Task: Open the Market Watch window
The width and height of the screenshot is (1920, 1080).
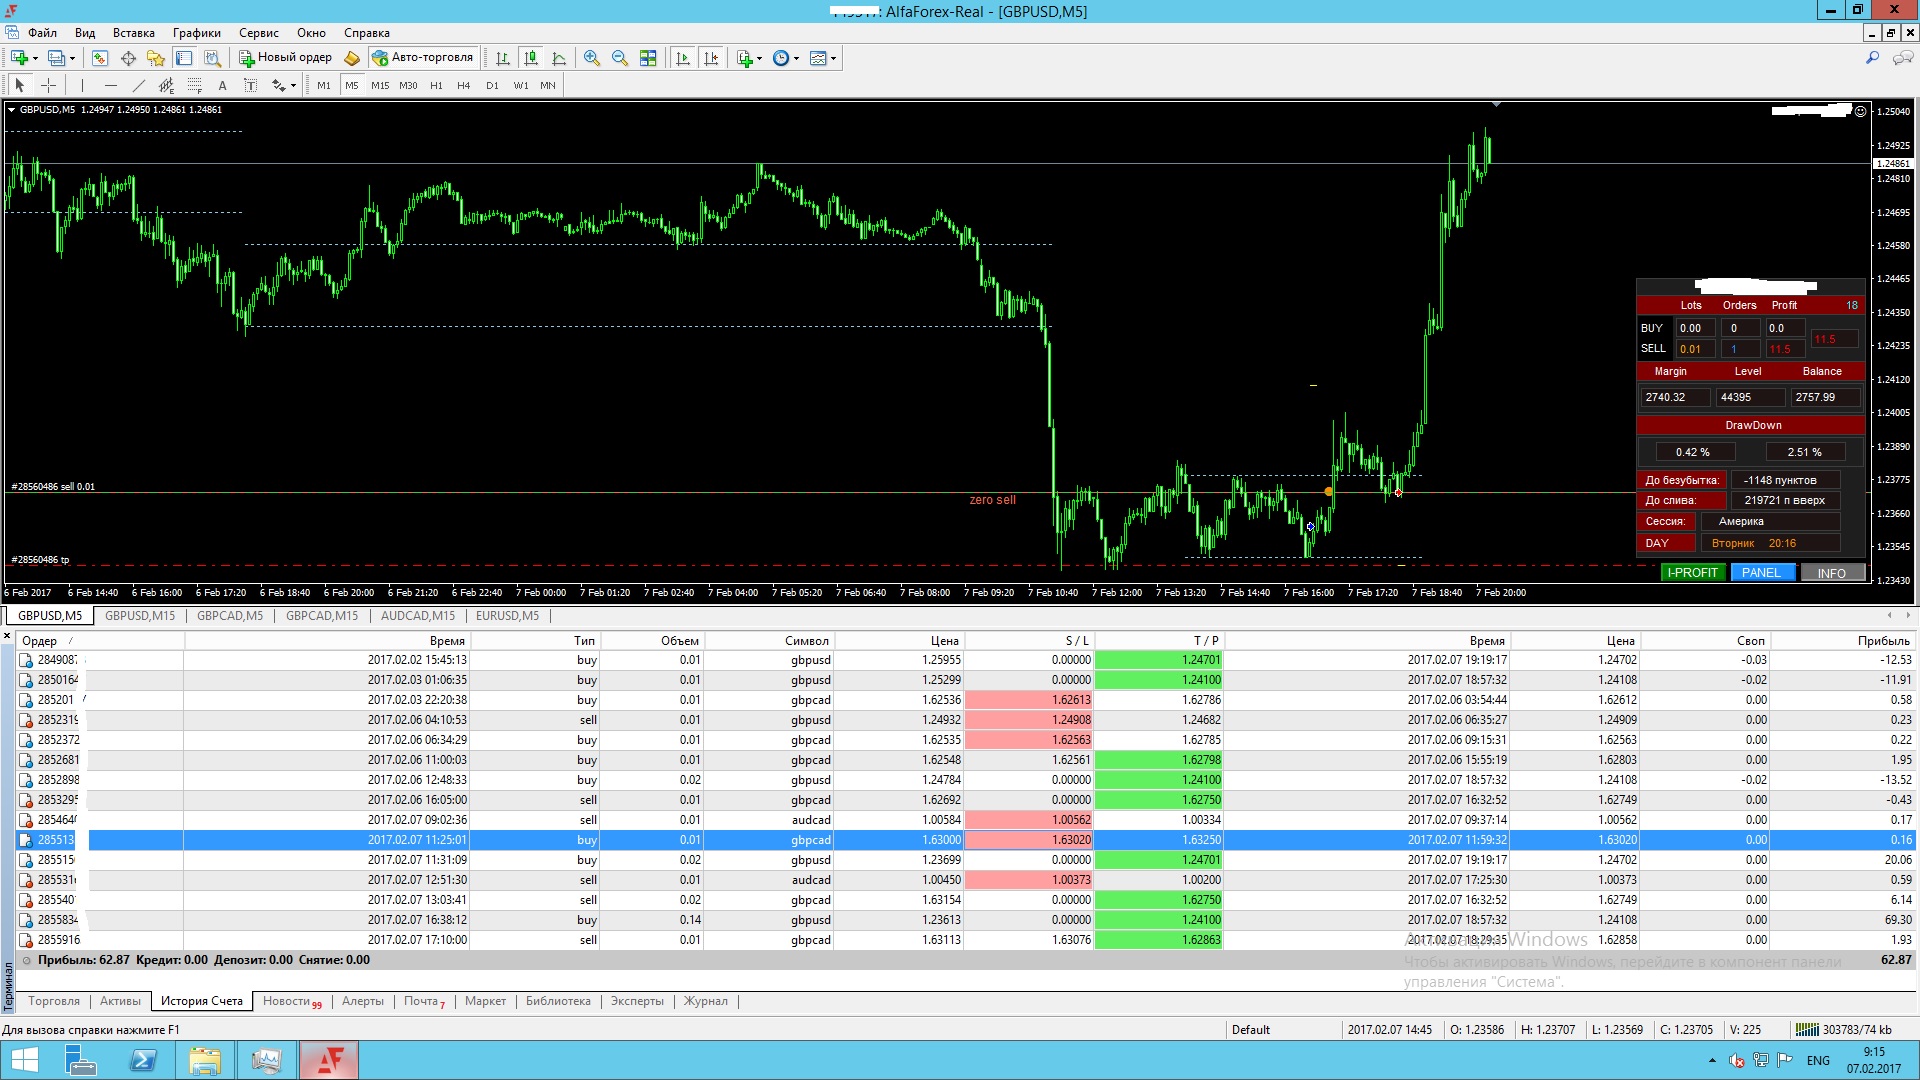Action: [x=100, y=58]
